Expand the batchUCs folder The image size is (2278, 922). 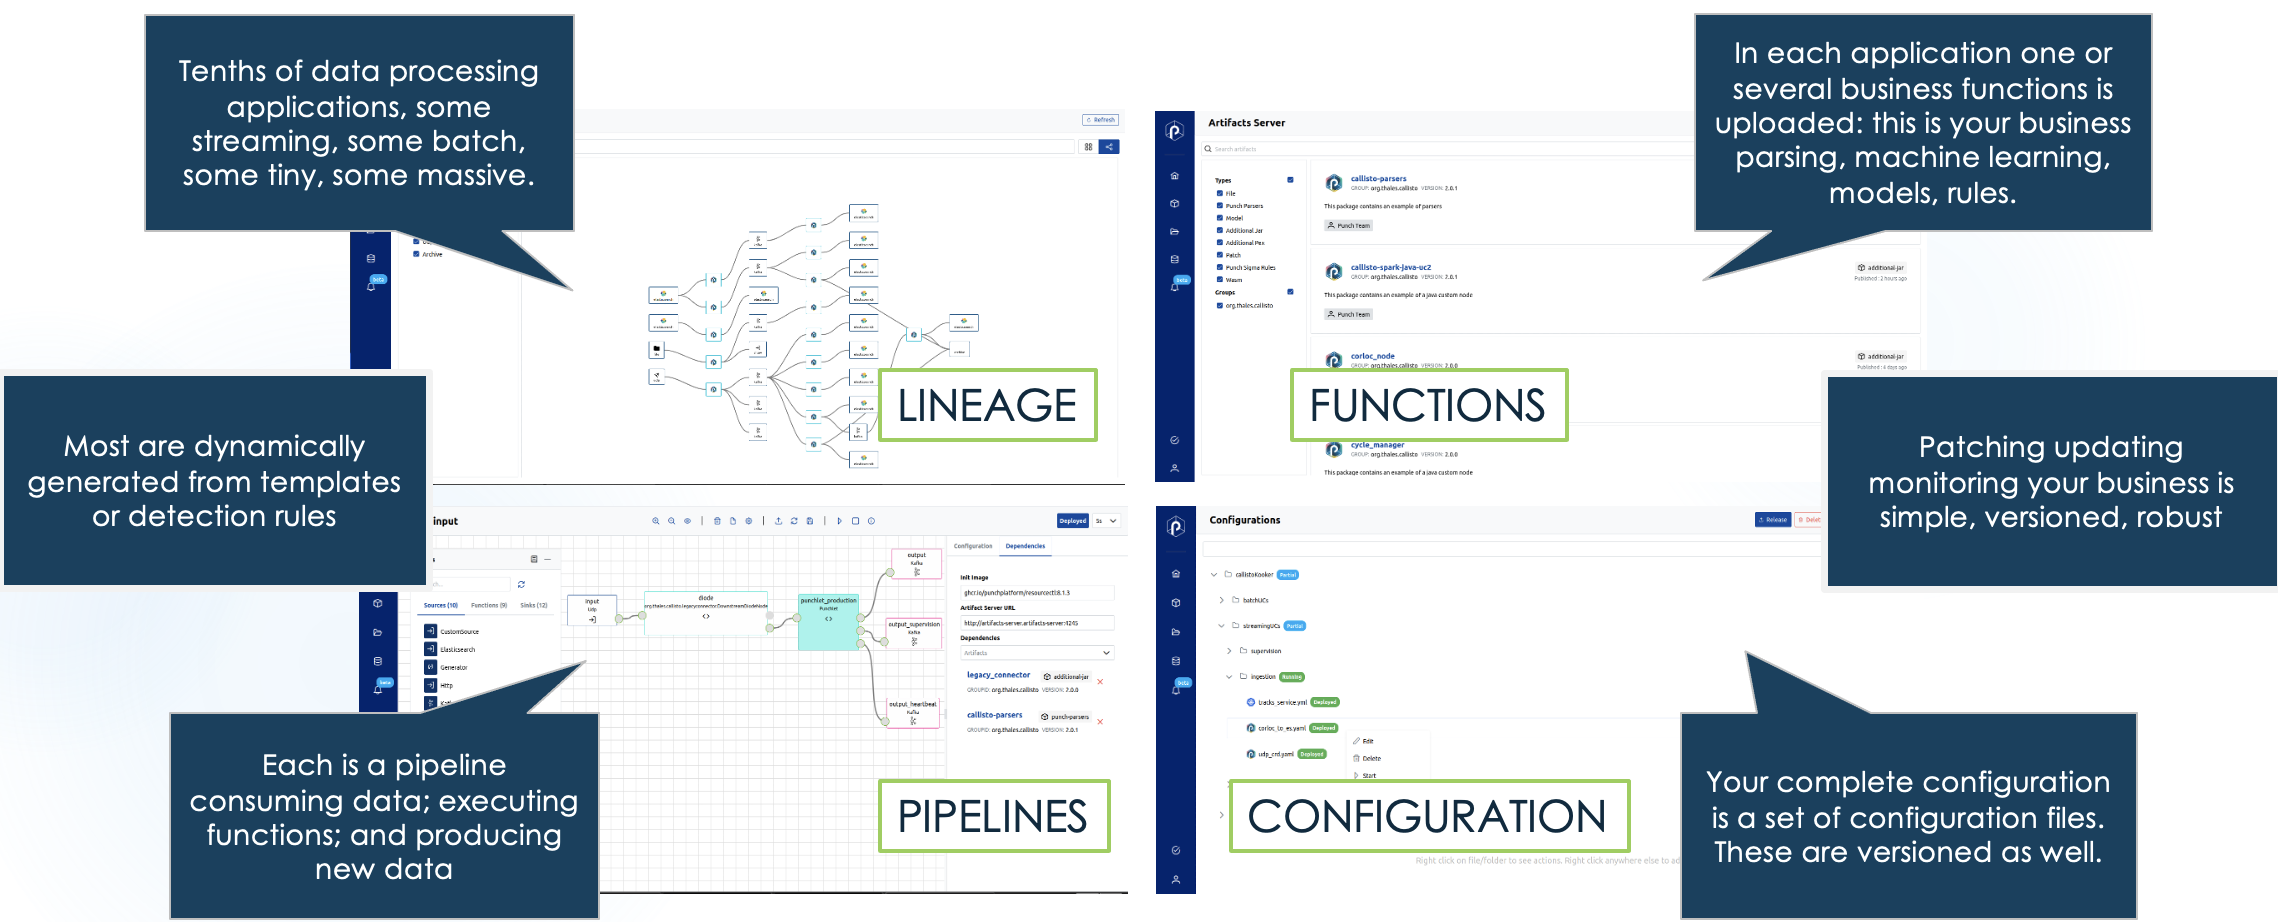pos(1222,600)
